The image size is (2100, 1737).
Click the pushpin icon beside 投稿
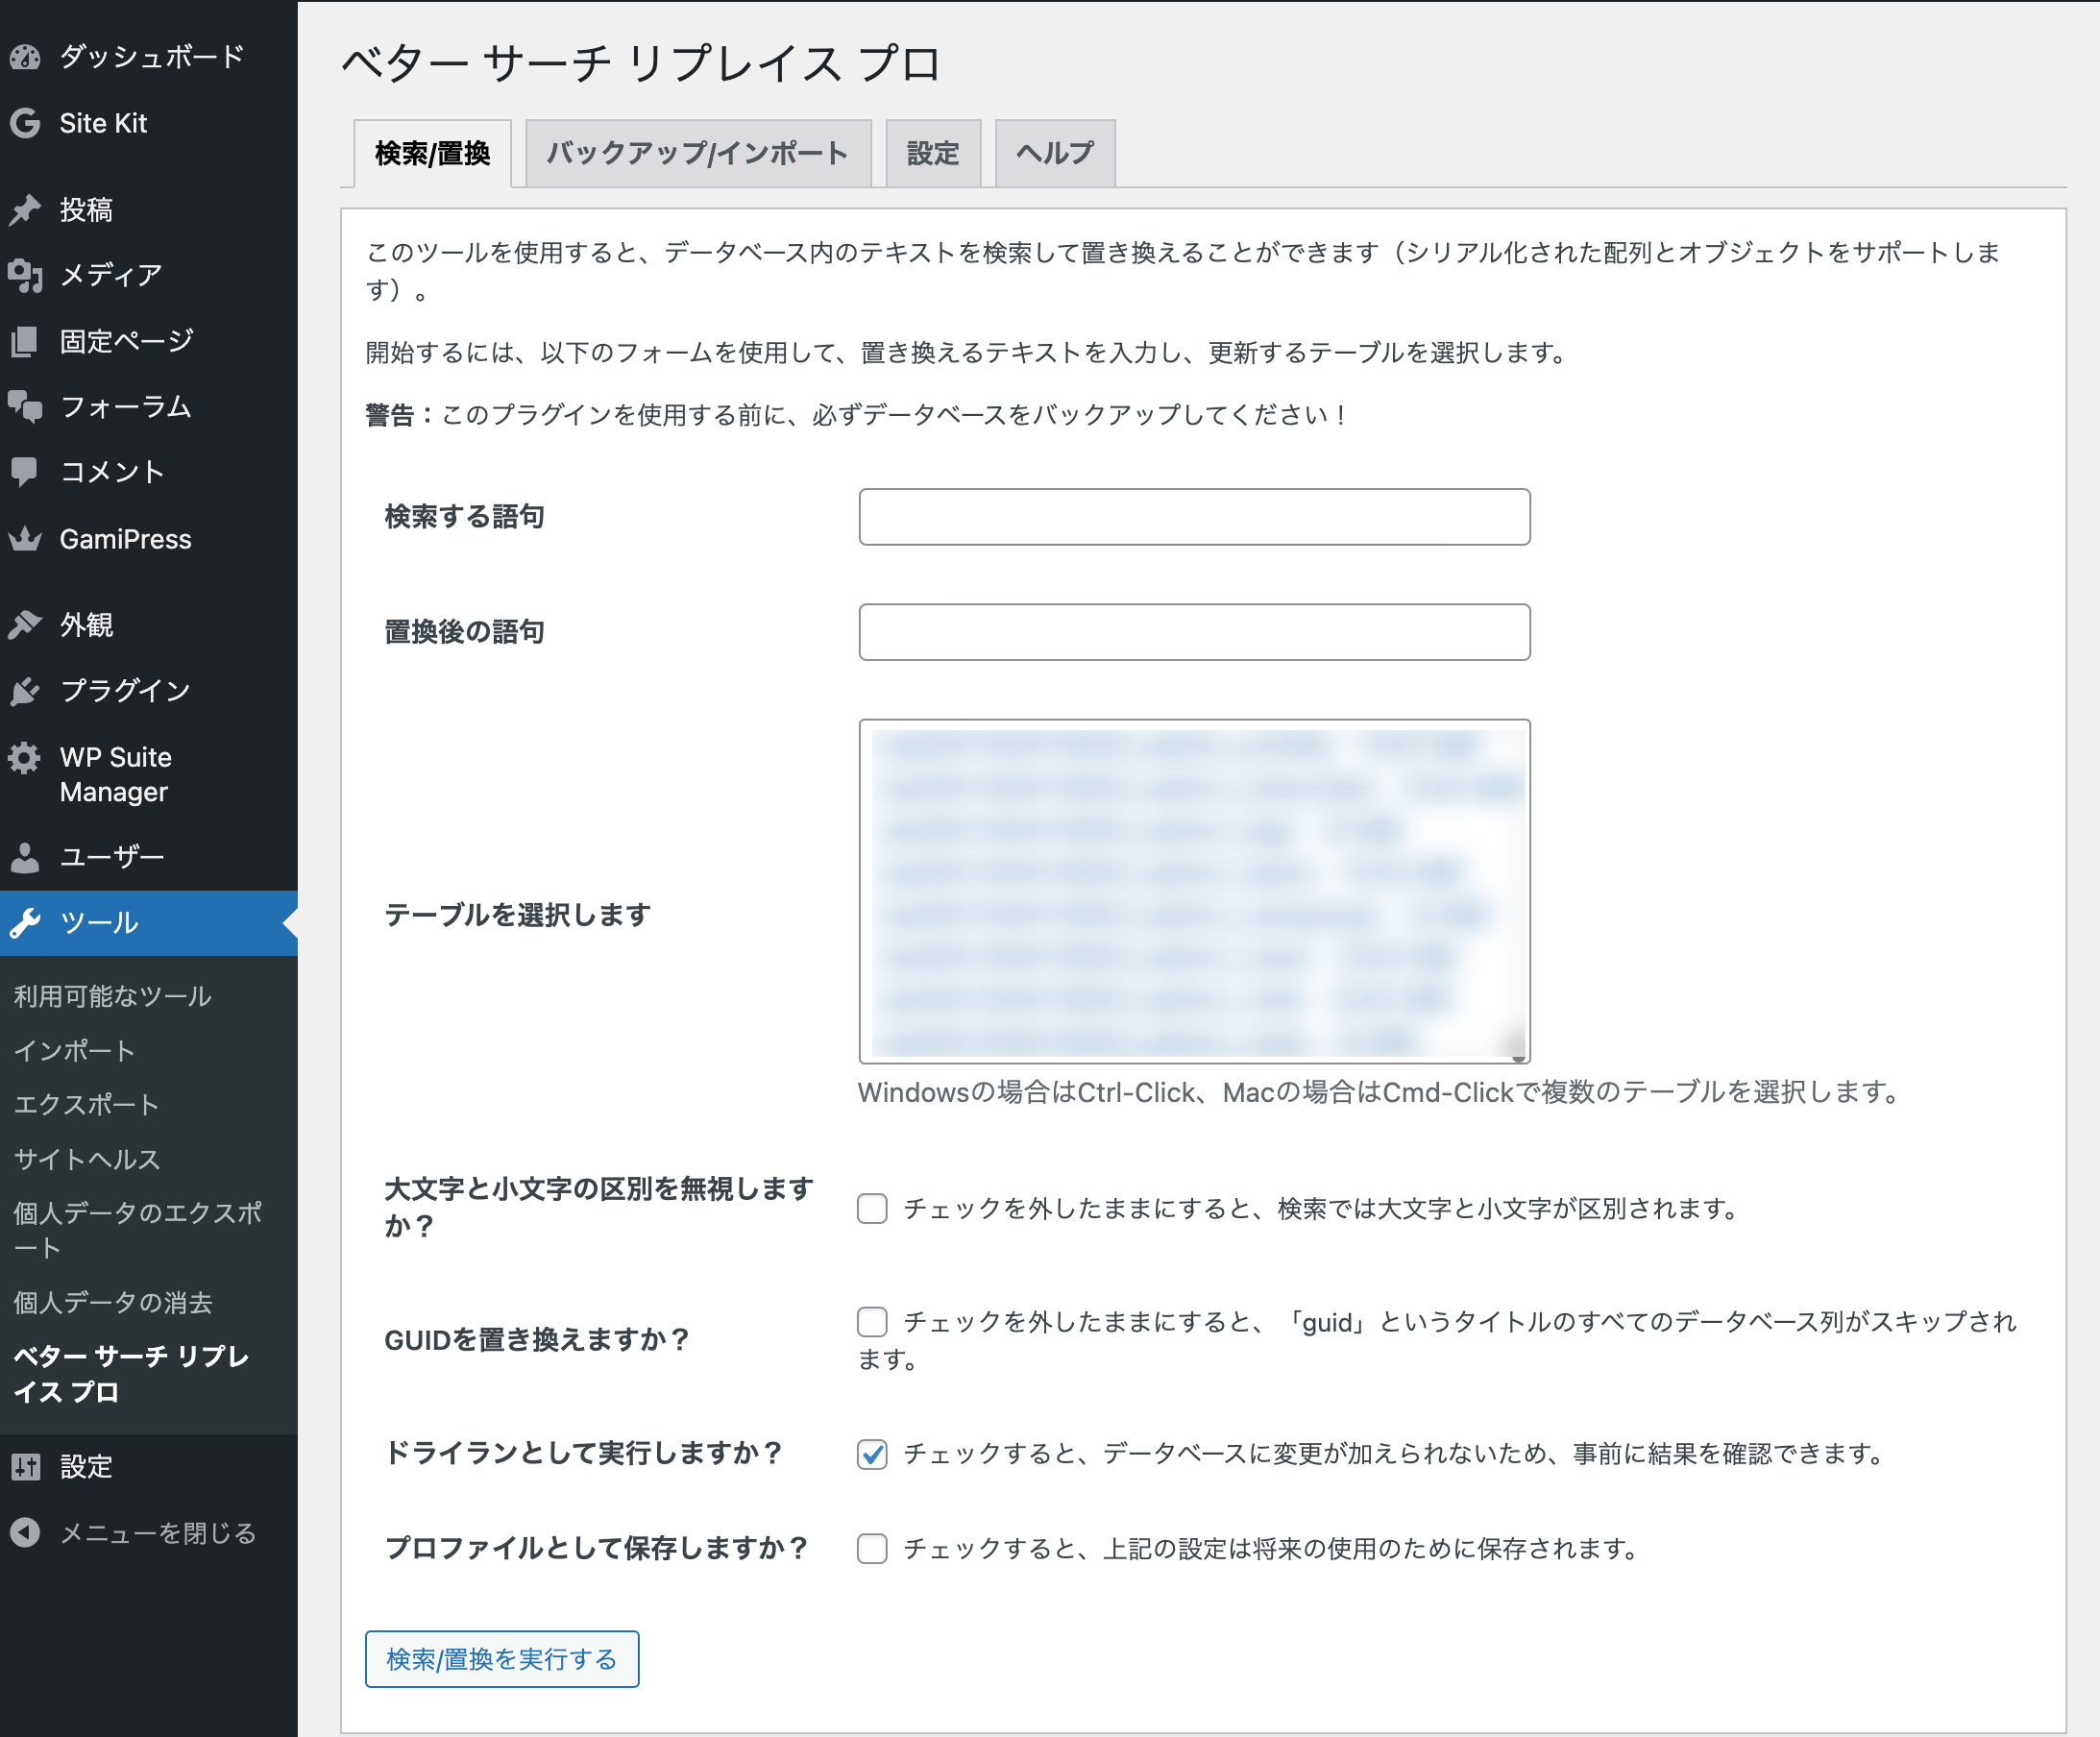point(25,209)
